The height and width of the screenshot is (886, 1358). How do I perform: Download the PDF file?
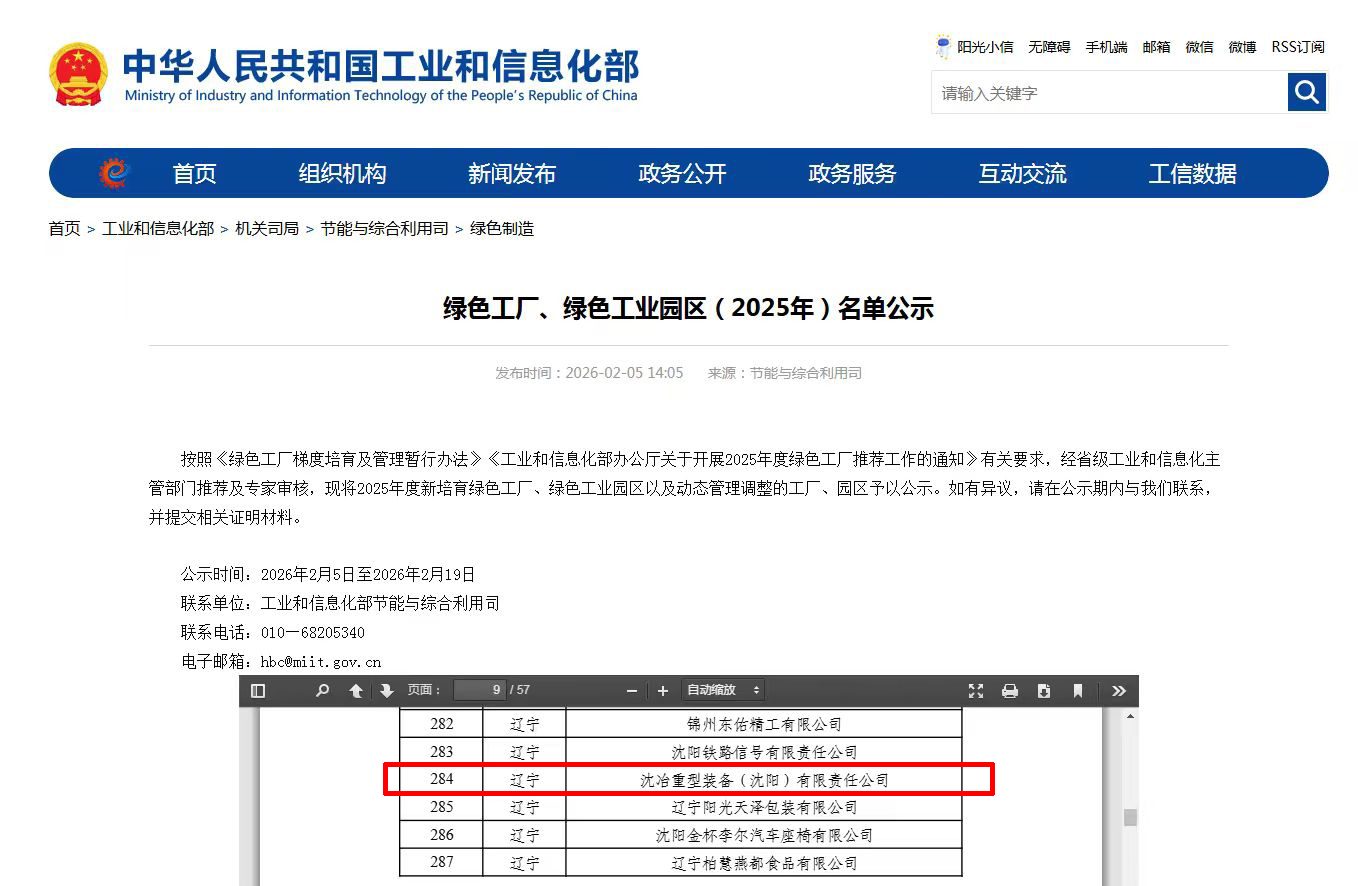[x=1044, y=691]
